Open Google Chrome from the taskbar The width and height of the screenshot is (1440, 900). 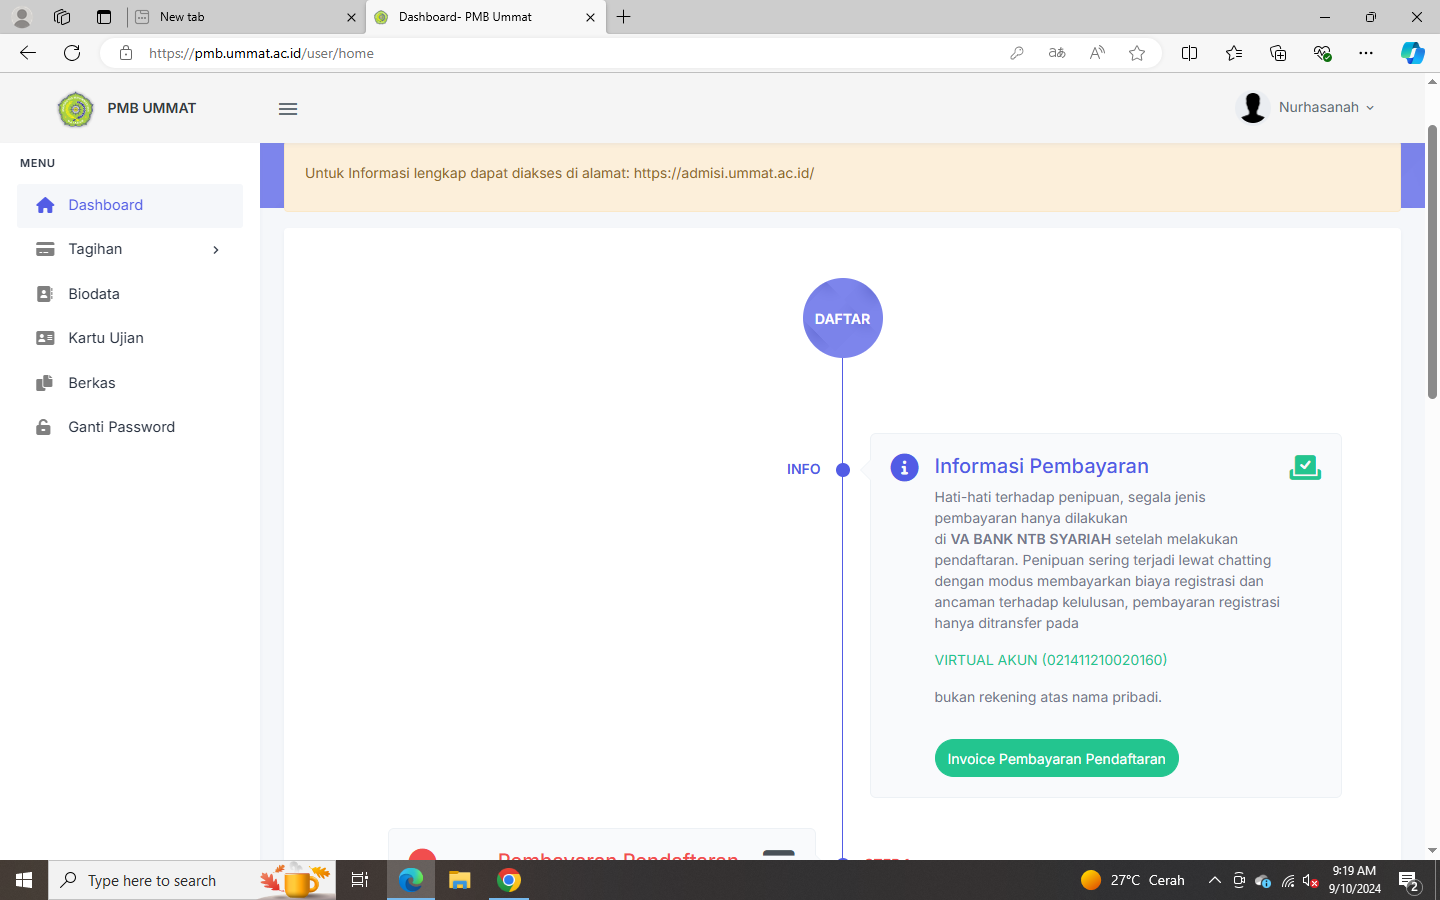[x=509, y=880]
